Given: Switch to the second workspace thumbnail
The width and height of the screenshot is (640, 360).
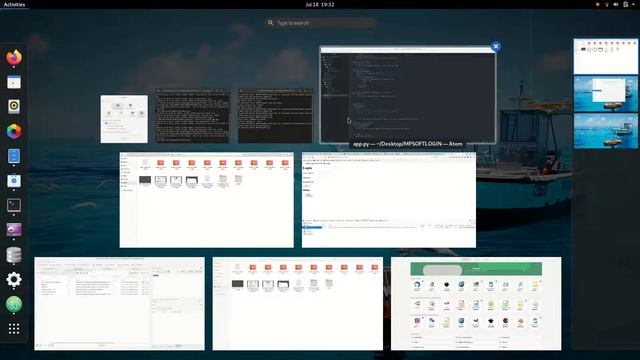Looking at the screenshot, I should (606, 94).
